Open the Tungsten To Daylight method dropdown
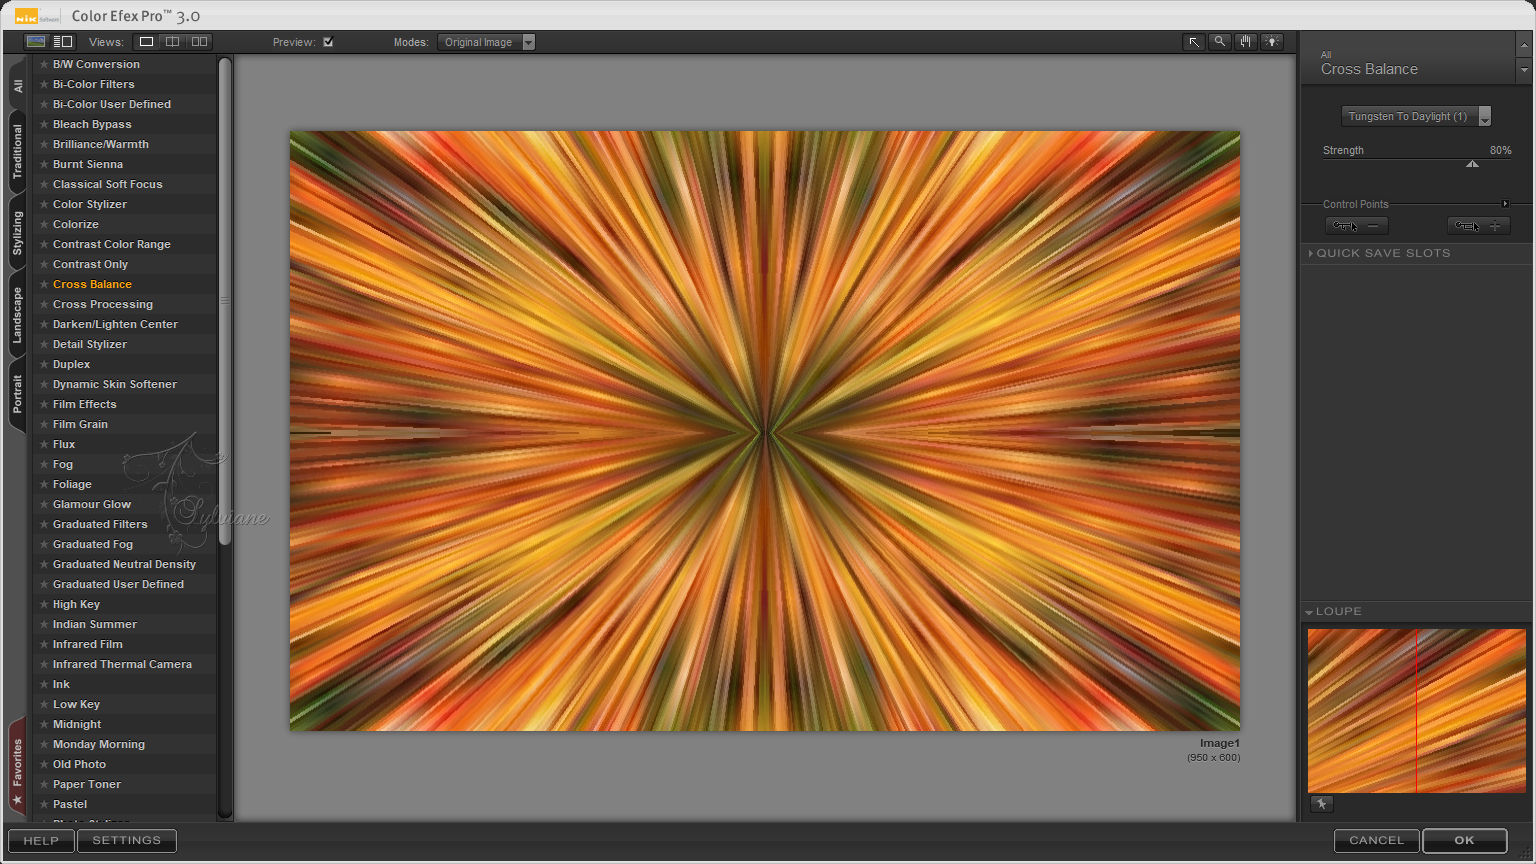This screenshot has height=864, width=1536. [1416, 116]
